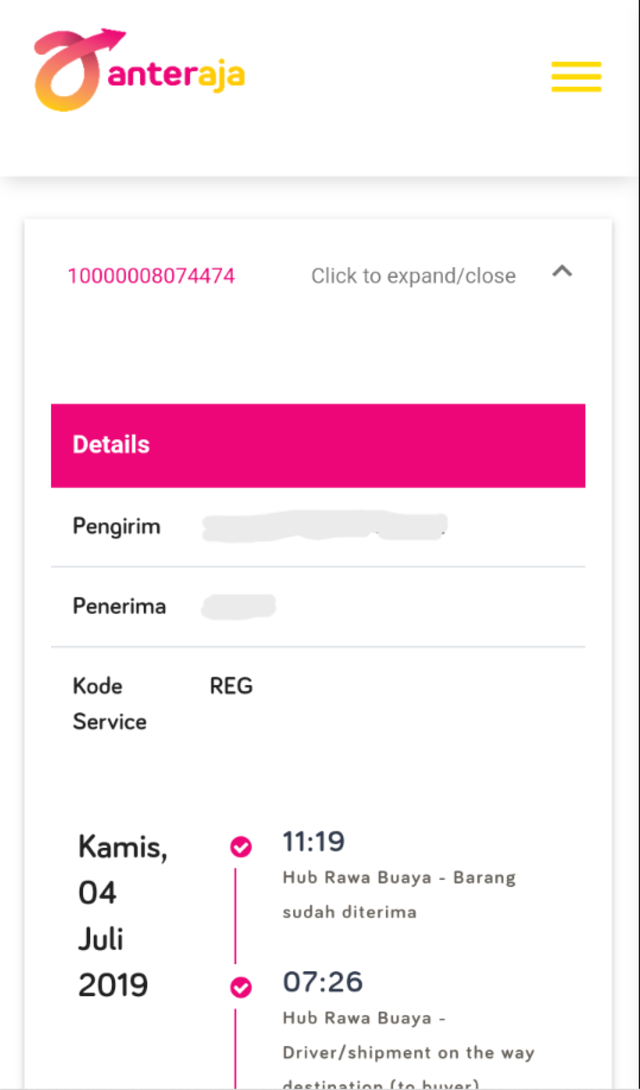Click the tracking number 10000008074474
The height and width of the screenshot is (1090, 640).
[151, 275]
